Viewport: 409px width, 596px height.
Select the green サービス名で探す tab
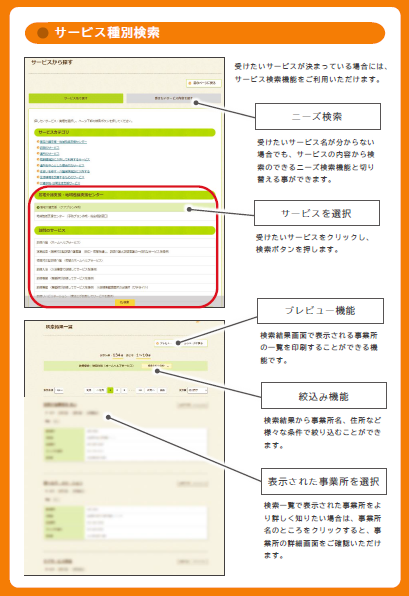pos(76,98)
